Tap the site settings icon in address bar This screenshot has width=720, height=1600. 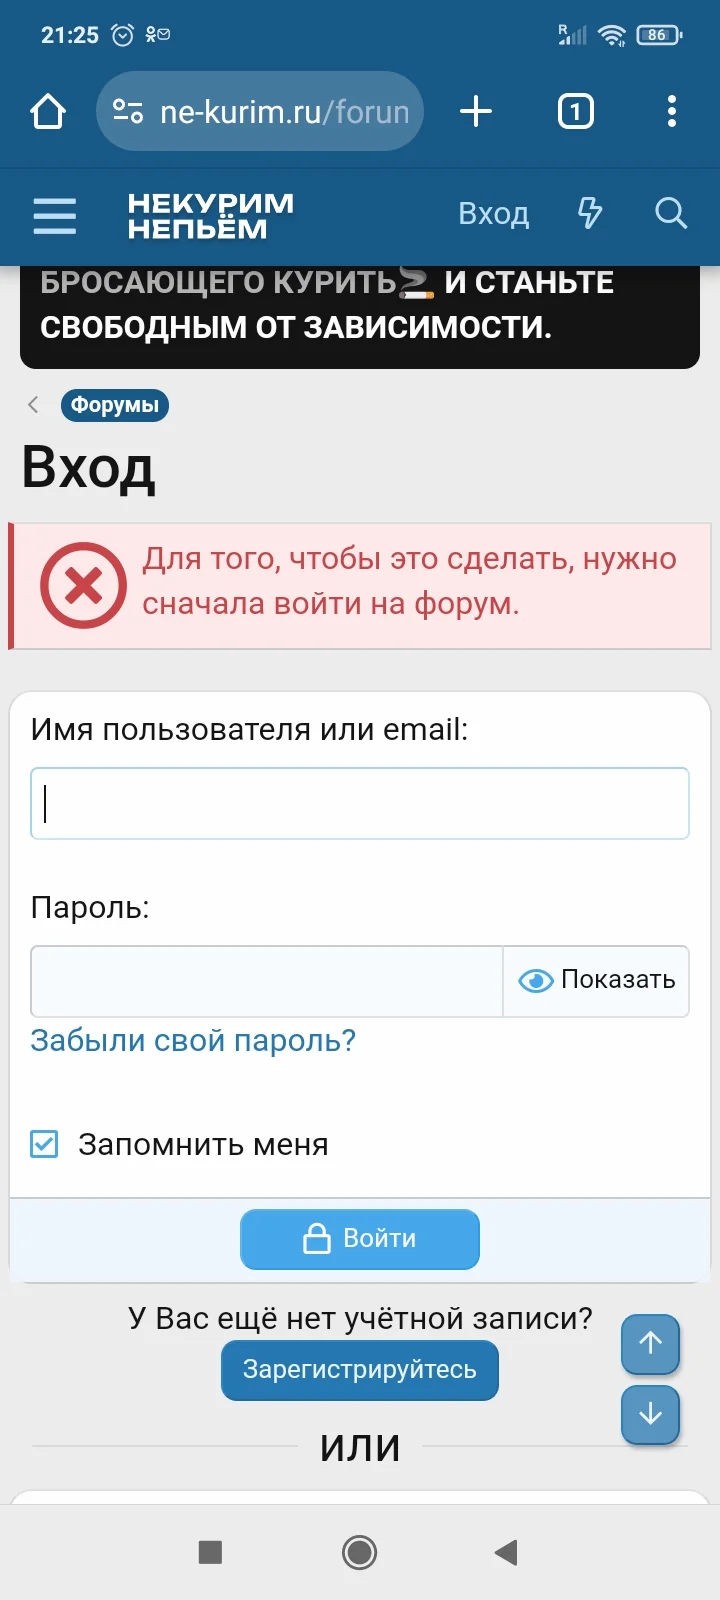coord(128,112)
